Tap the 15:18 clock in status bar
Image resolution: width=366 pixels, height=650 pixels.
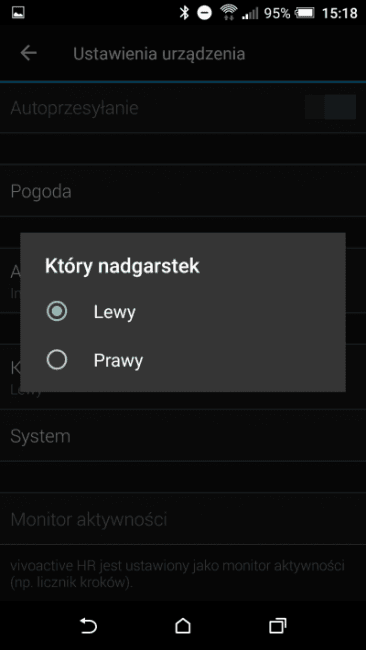(x=339, y=13)
